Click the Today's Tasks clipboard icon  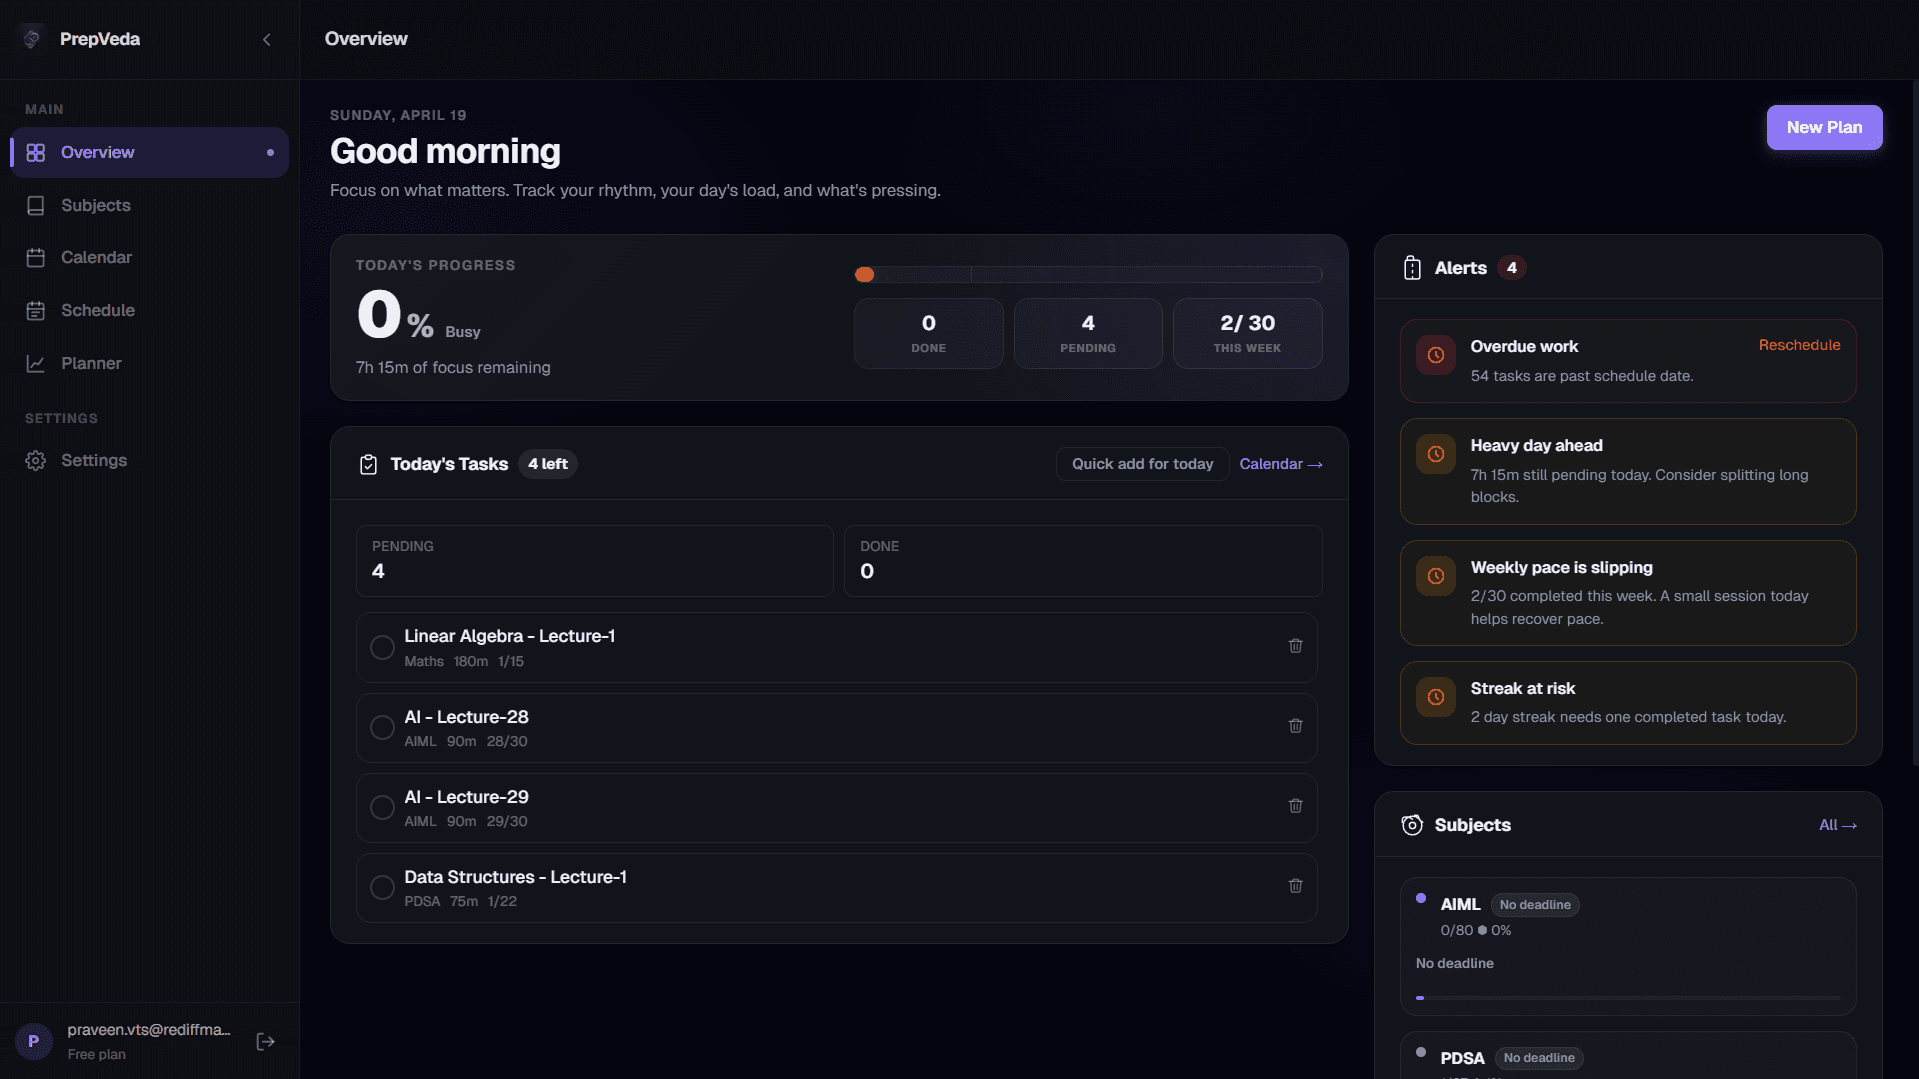coord(368,464)
